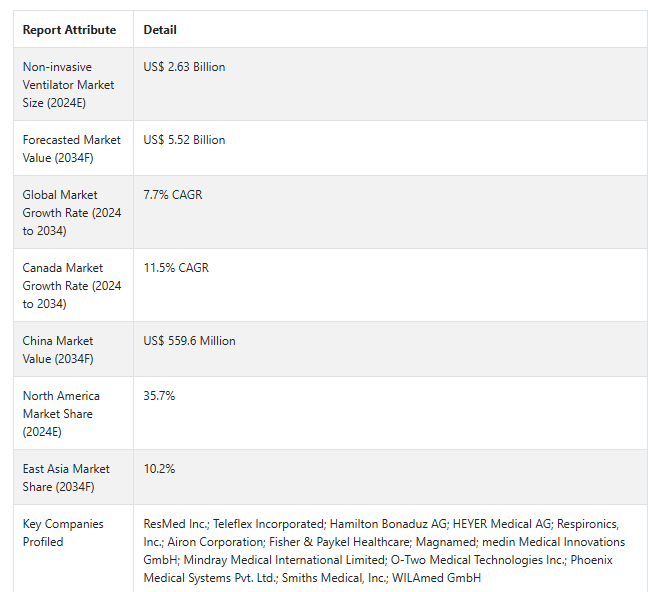Click the US$ 559.6 Million value
This screenshot has width=648, height=592.
[x=189, y=341]
